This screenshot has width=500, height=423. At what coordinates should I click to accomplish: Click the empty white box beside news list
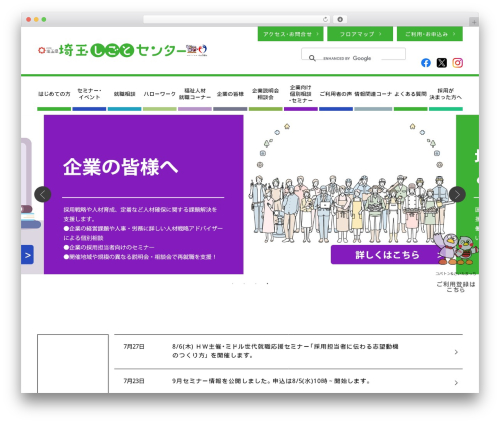(73, 364)
